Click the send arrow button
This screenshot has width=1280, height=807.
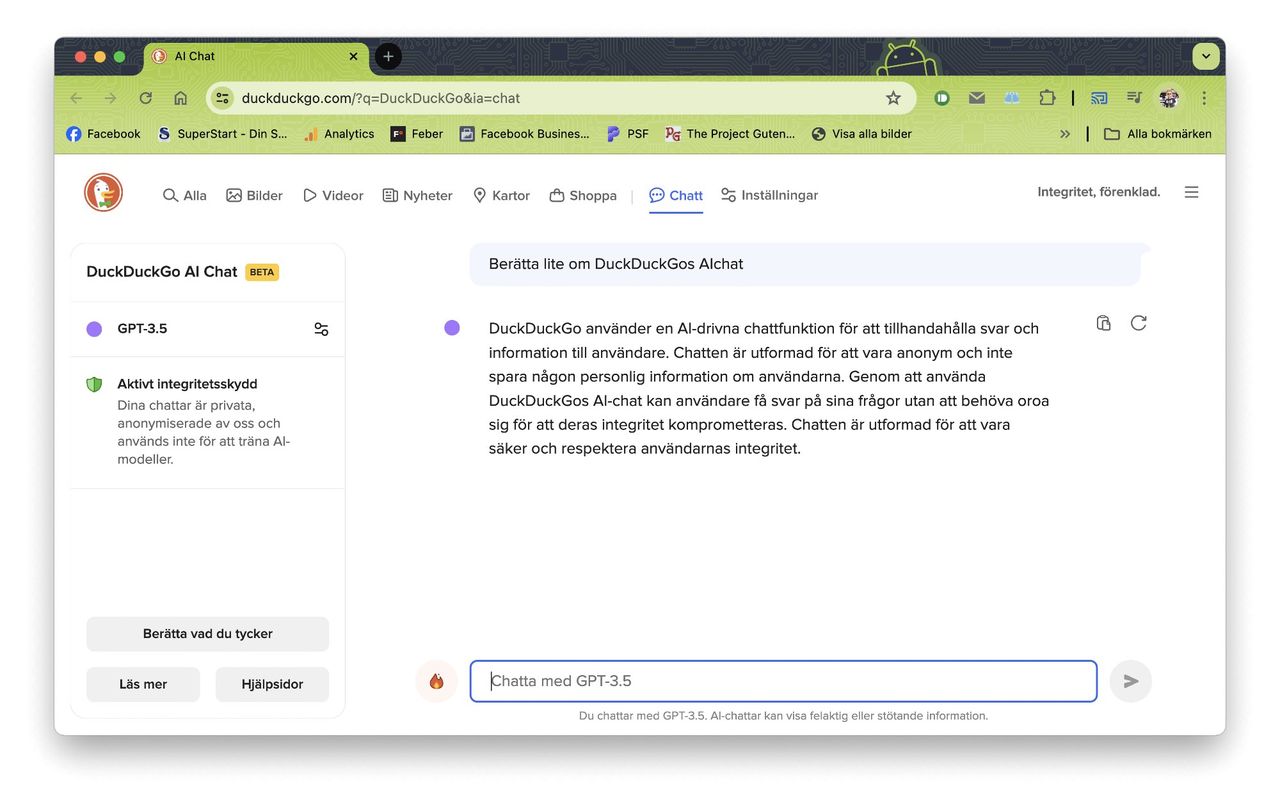click(x=1130, y=681)
